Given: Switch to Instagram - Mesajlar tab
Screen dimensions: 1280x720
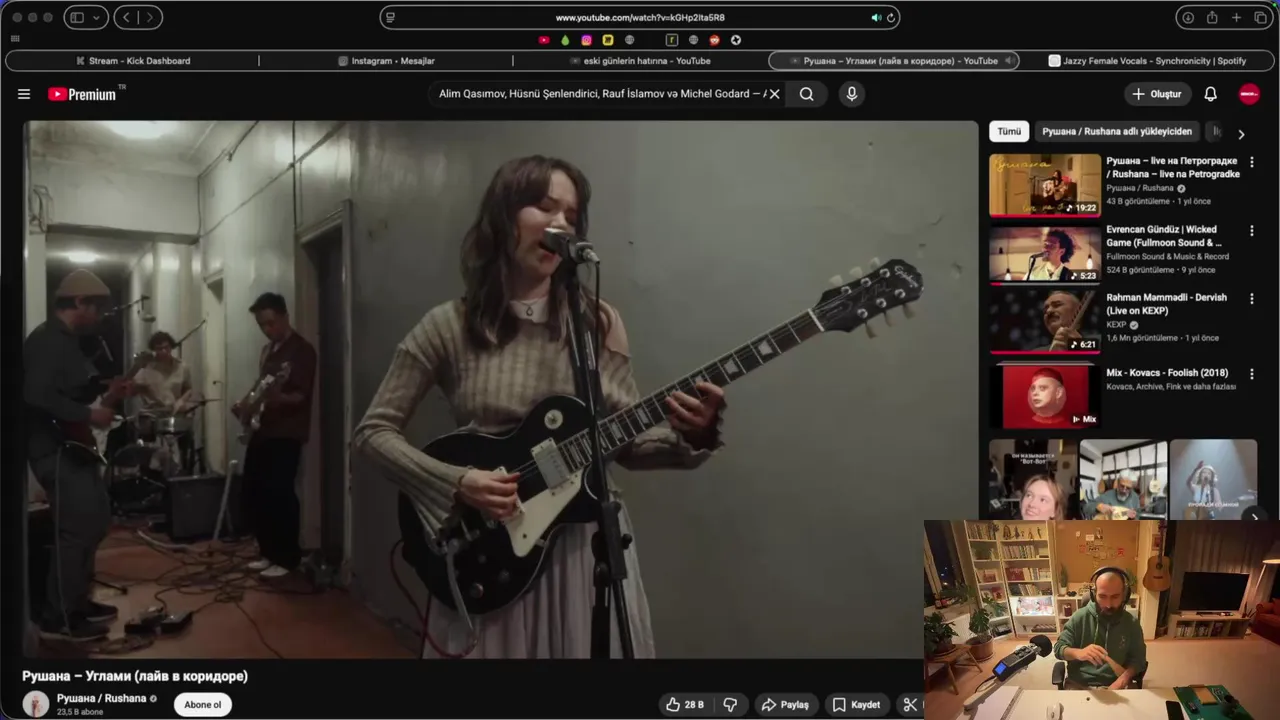Looking at the screenshot, I should pyautogui.click(x=386, y=61).
